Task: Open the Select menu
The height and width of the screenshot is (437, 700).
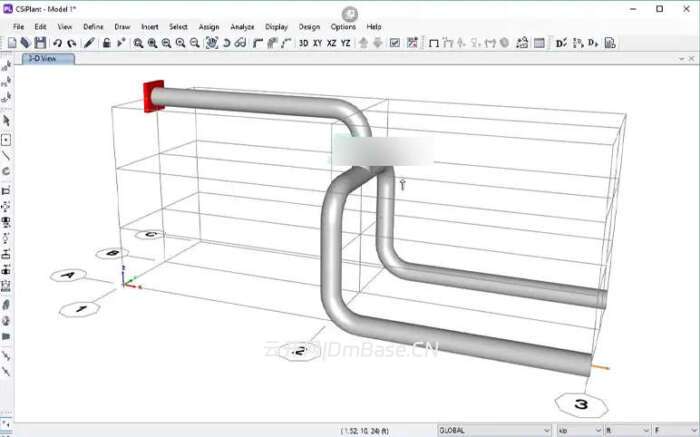Action: pos(179,27)
